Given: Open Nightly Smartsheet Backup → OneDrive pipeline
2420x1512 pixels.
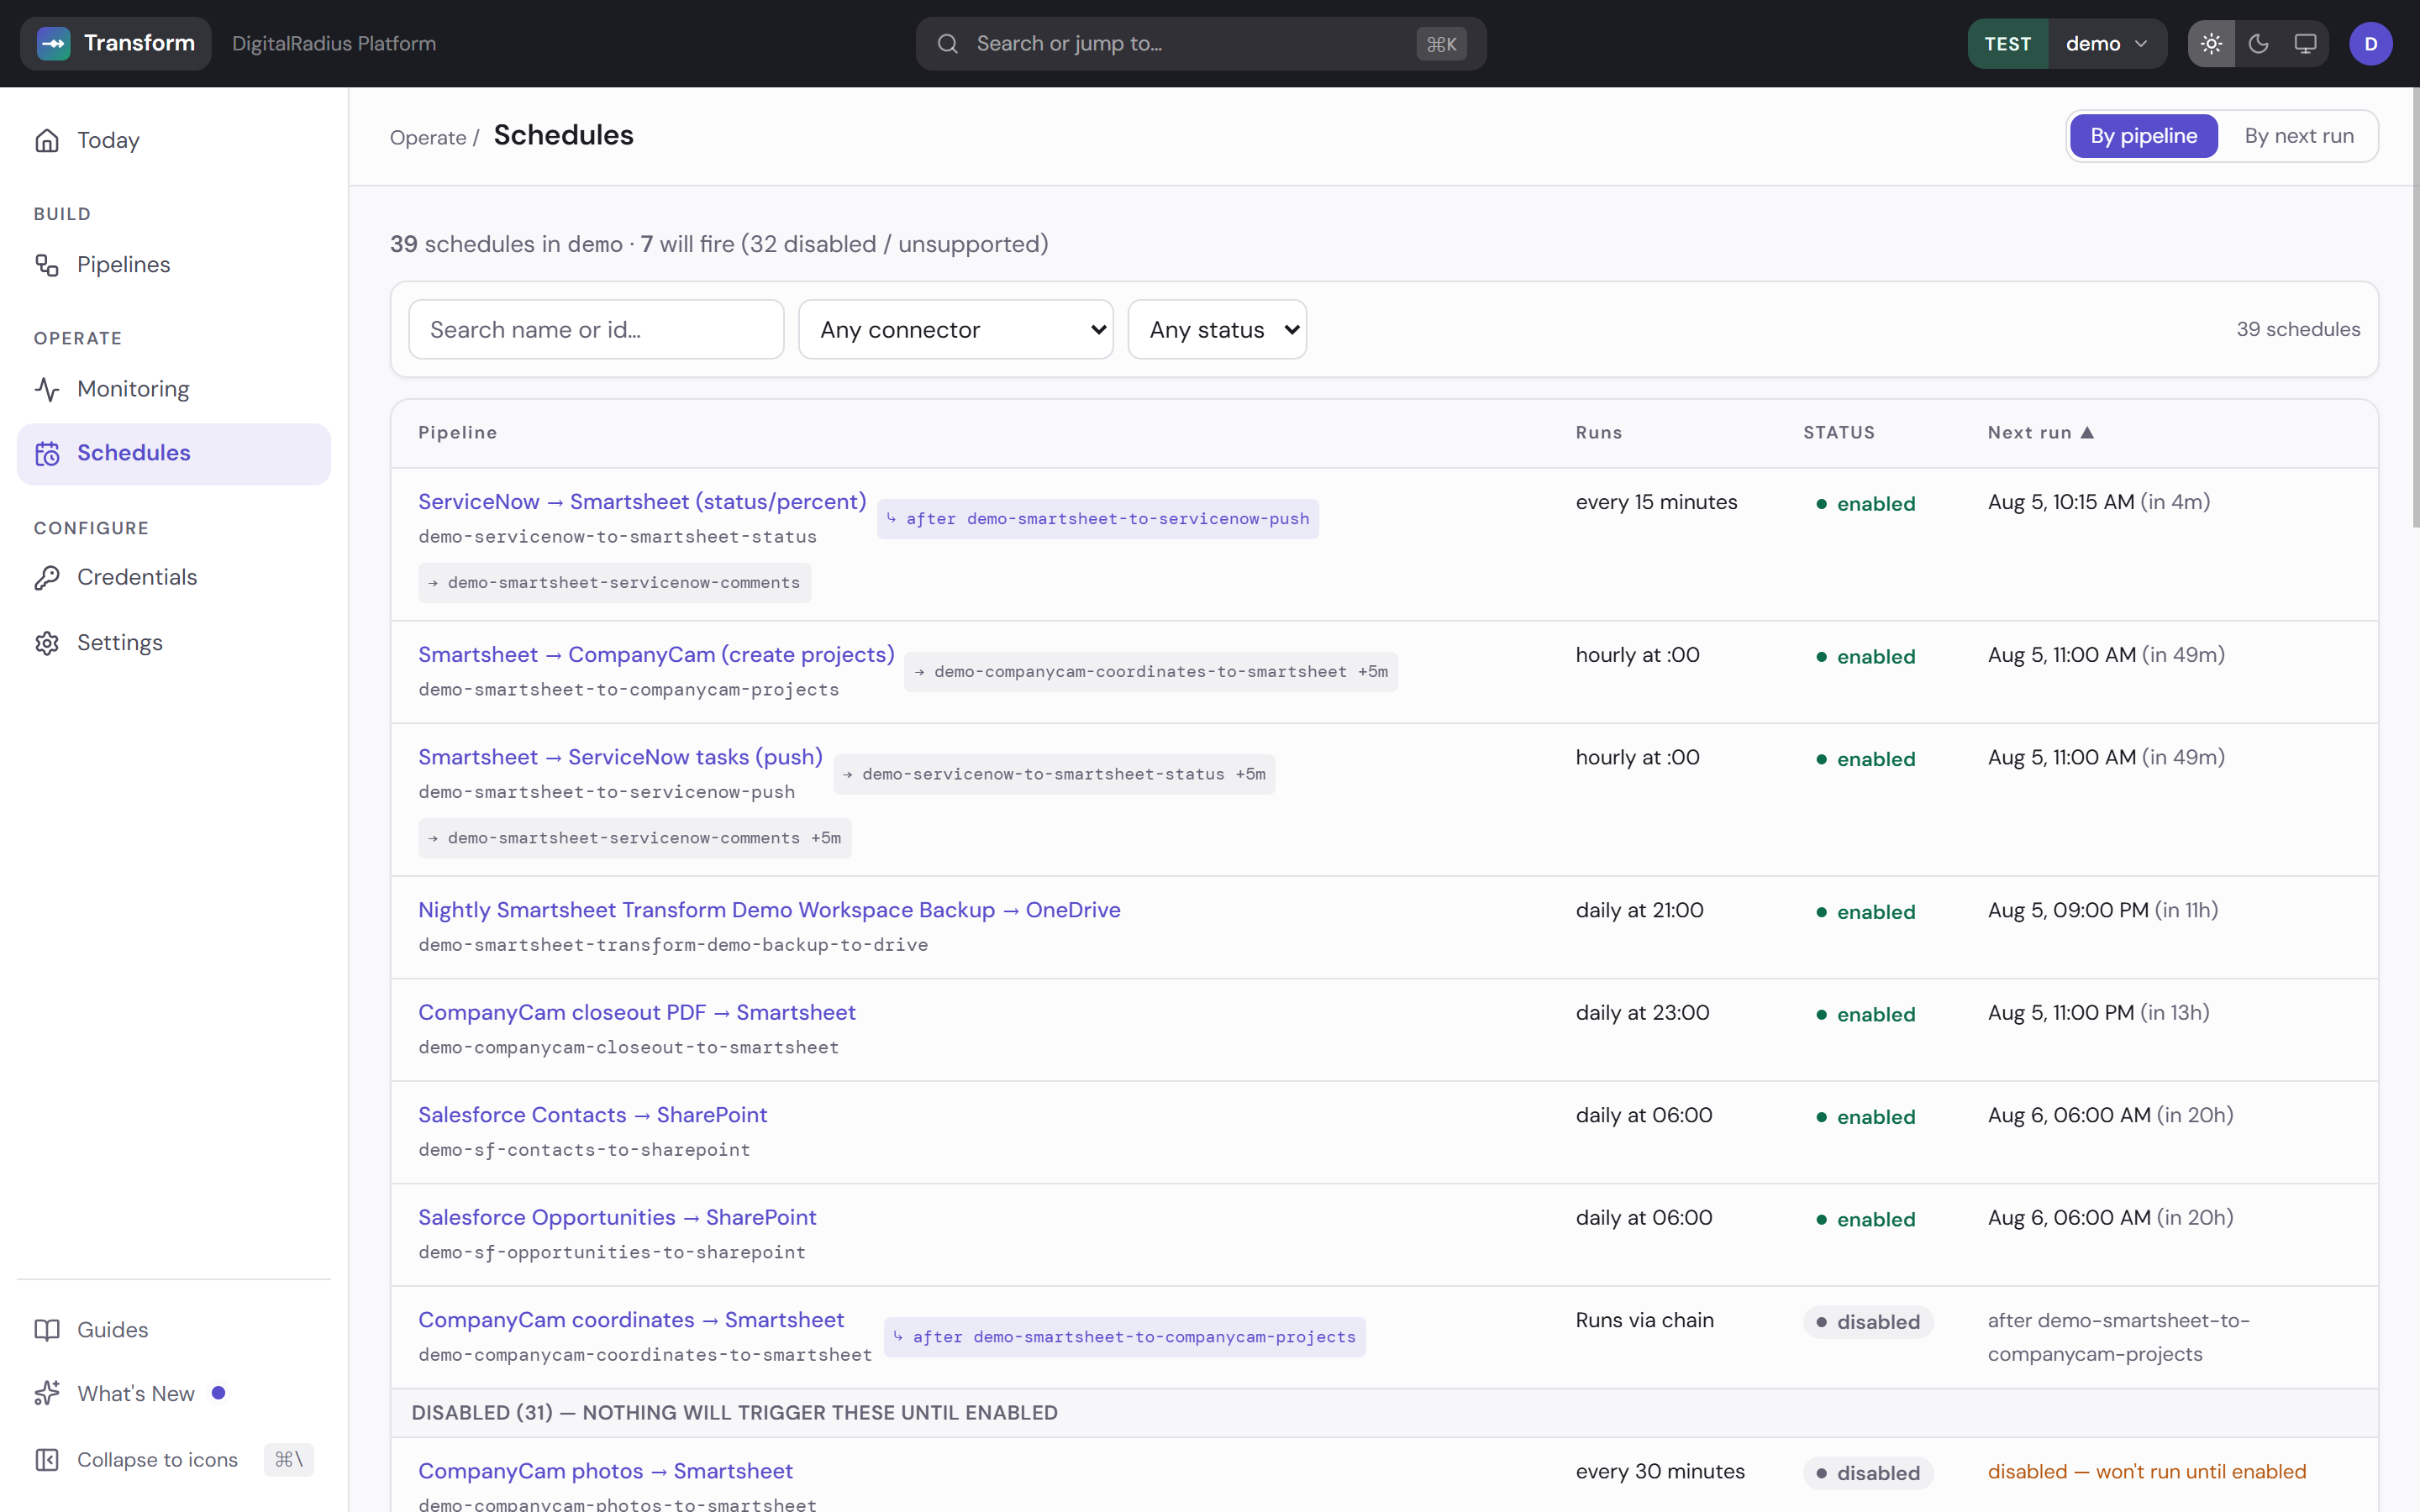Looking at the screenshot, I should click(769, 910).
